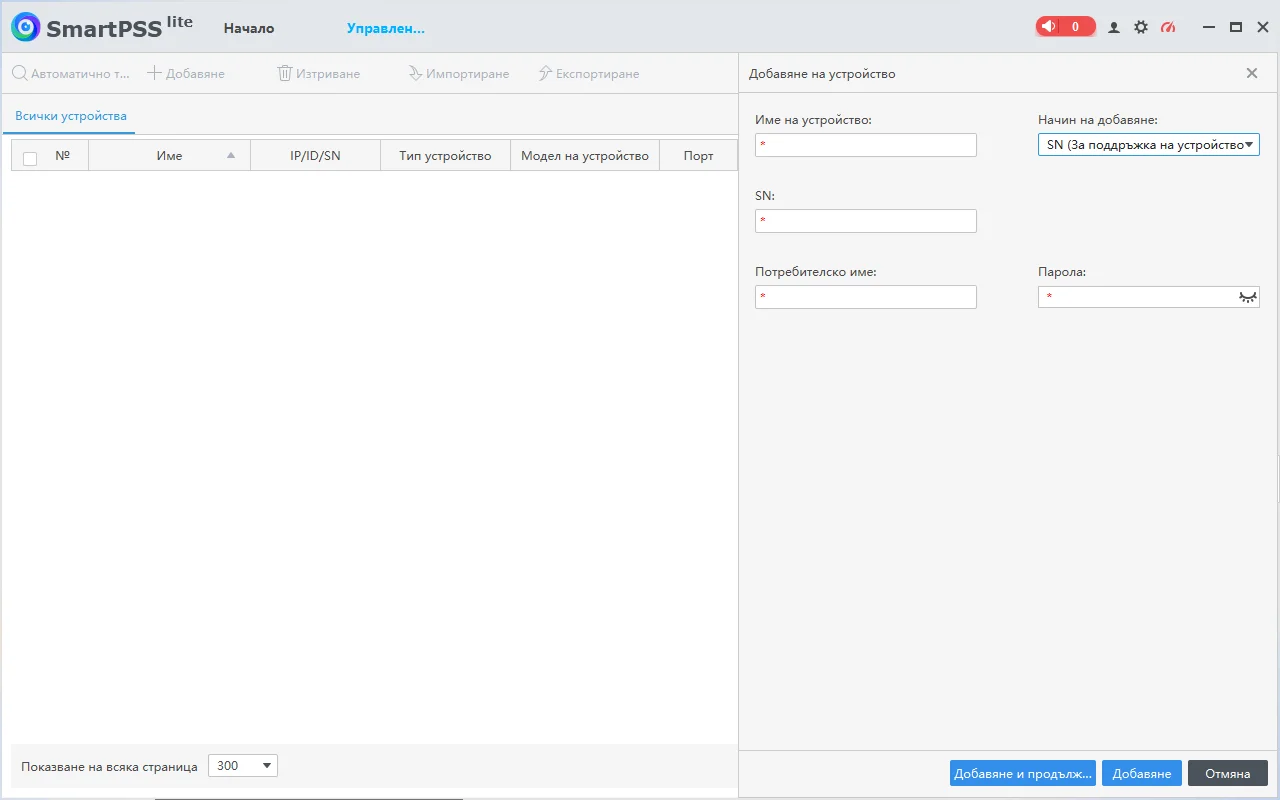
Task: Open the Начин на добавяне dropdown
Action: 1148,145
